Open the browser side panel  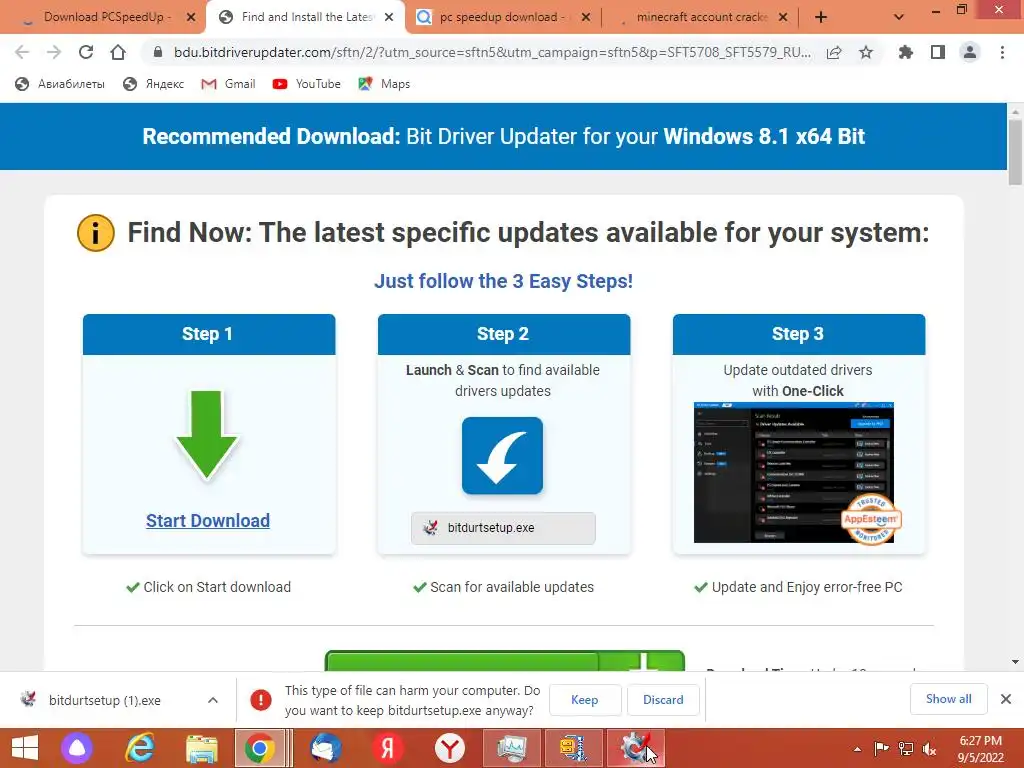(938, 52)
